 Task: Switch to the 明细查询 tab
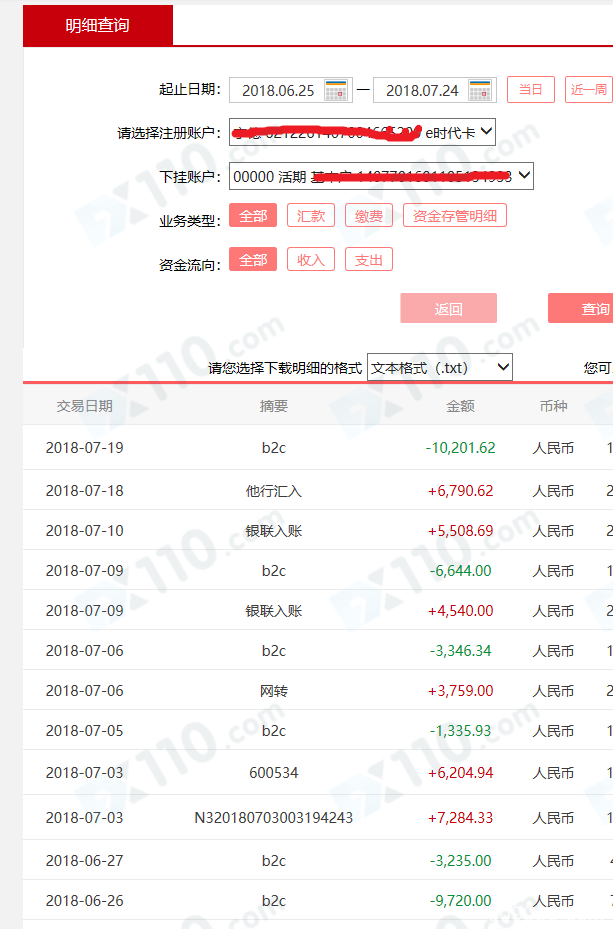(98, 25)
